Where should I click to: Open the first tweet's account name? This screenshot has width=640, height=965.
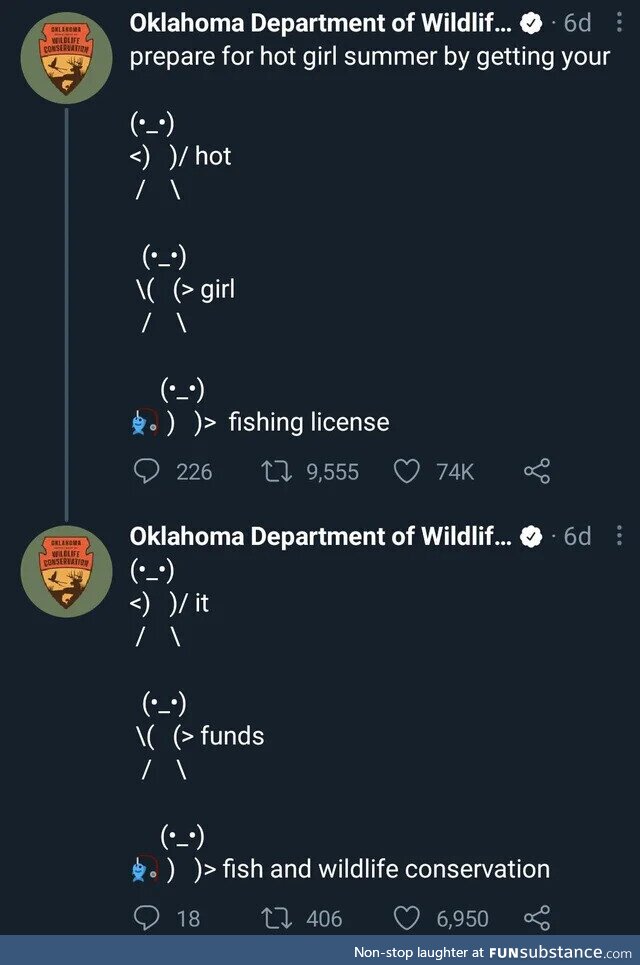click(320, 24)
